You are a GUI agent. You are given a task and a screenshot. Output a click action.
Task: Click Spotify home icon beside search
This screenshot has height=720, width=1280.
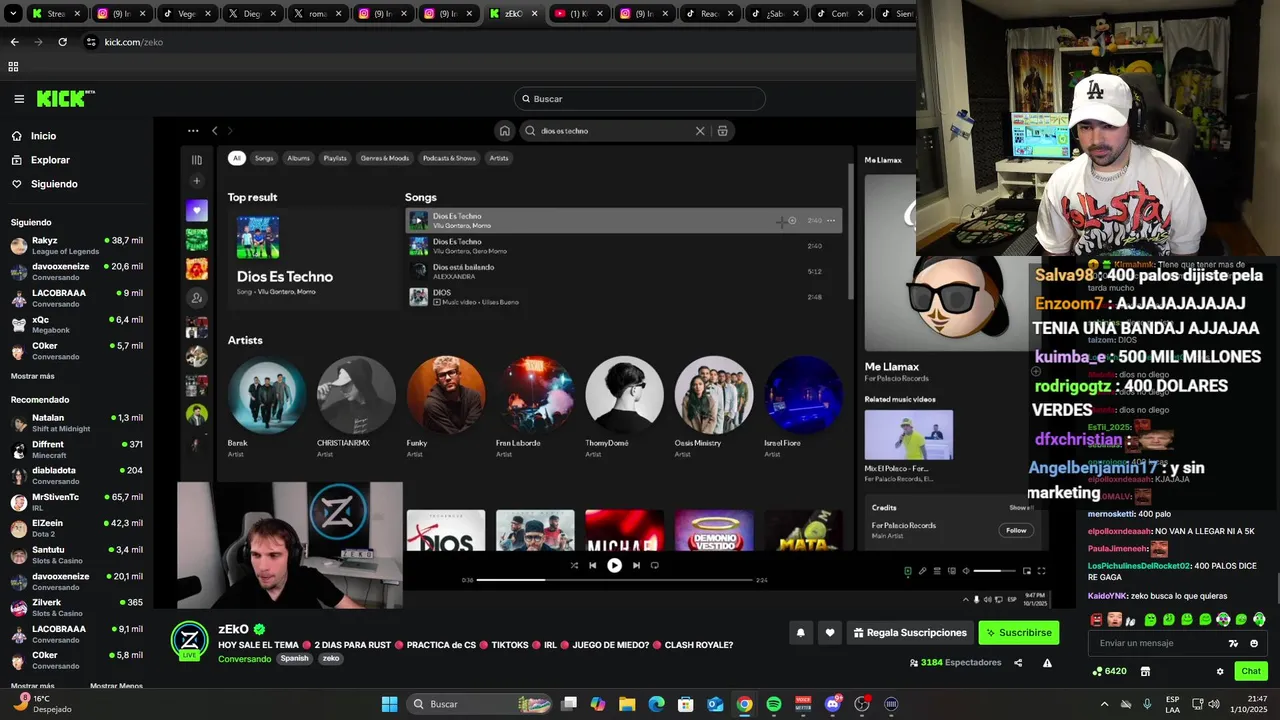click(x=505, y=131)
